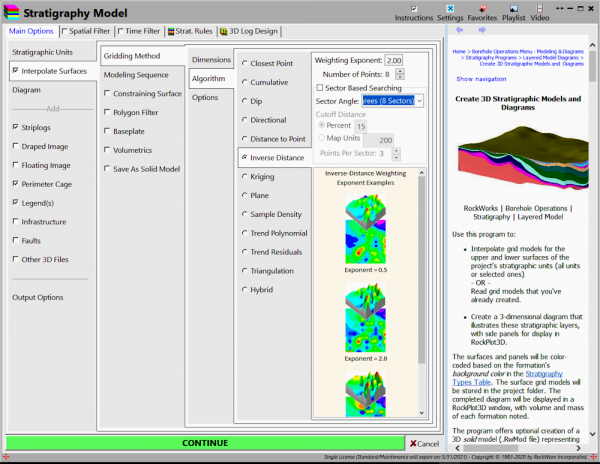Toggle Interpolate Surfaces checkbox
The image size is (600, 464).
tap(15, 70)
